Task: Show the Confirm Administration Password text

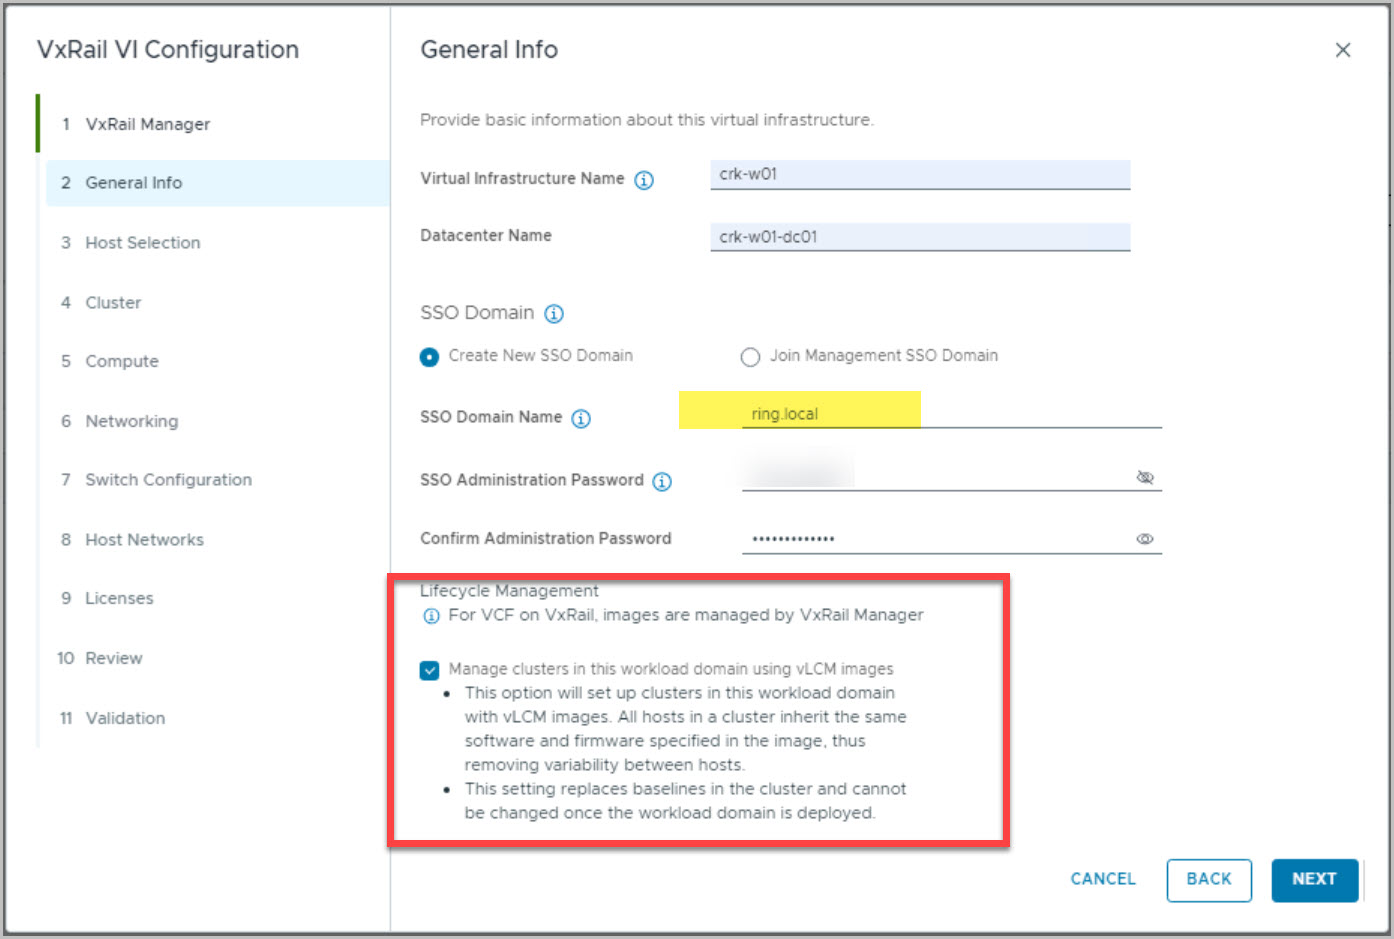Action: pos(1145,539)
